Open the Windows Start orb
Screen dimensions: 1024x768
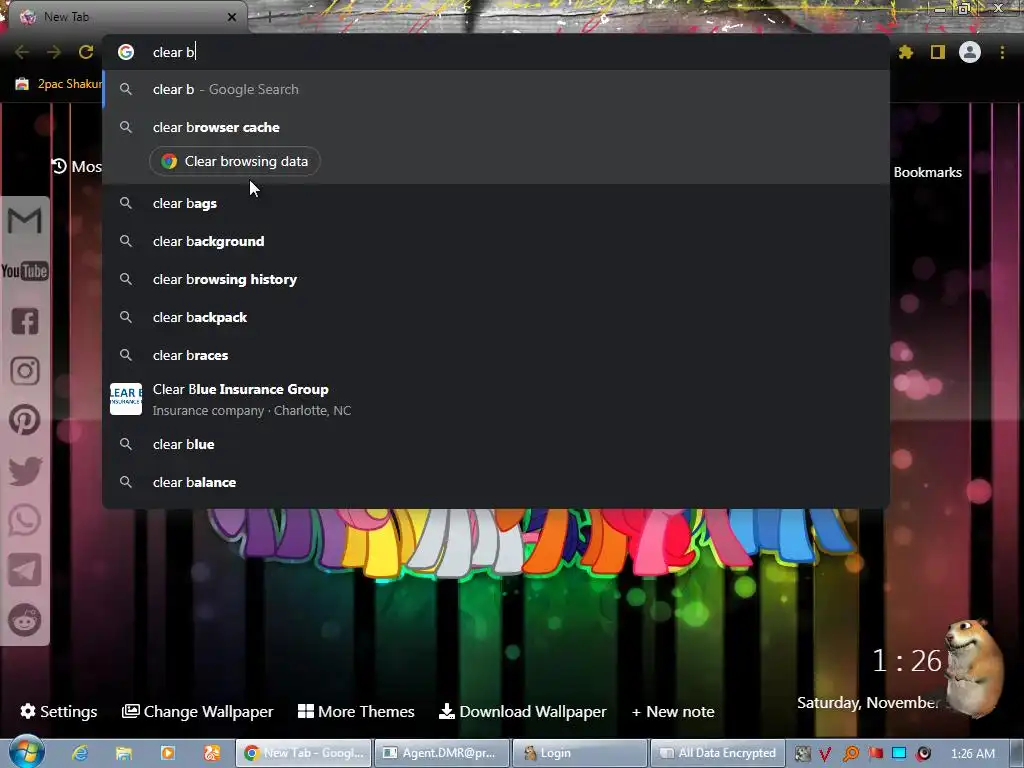(27, 752)
